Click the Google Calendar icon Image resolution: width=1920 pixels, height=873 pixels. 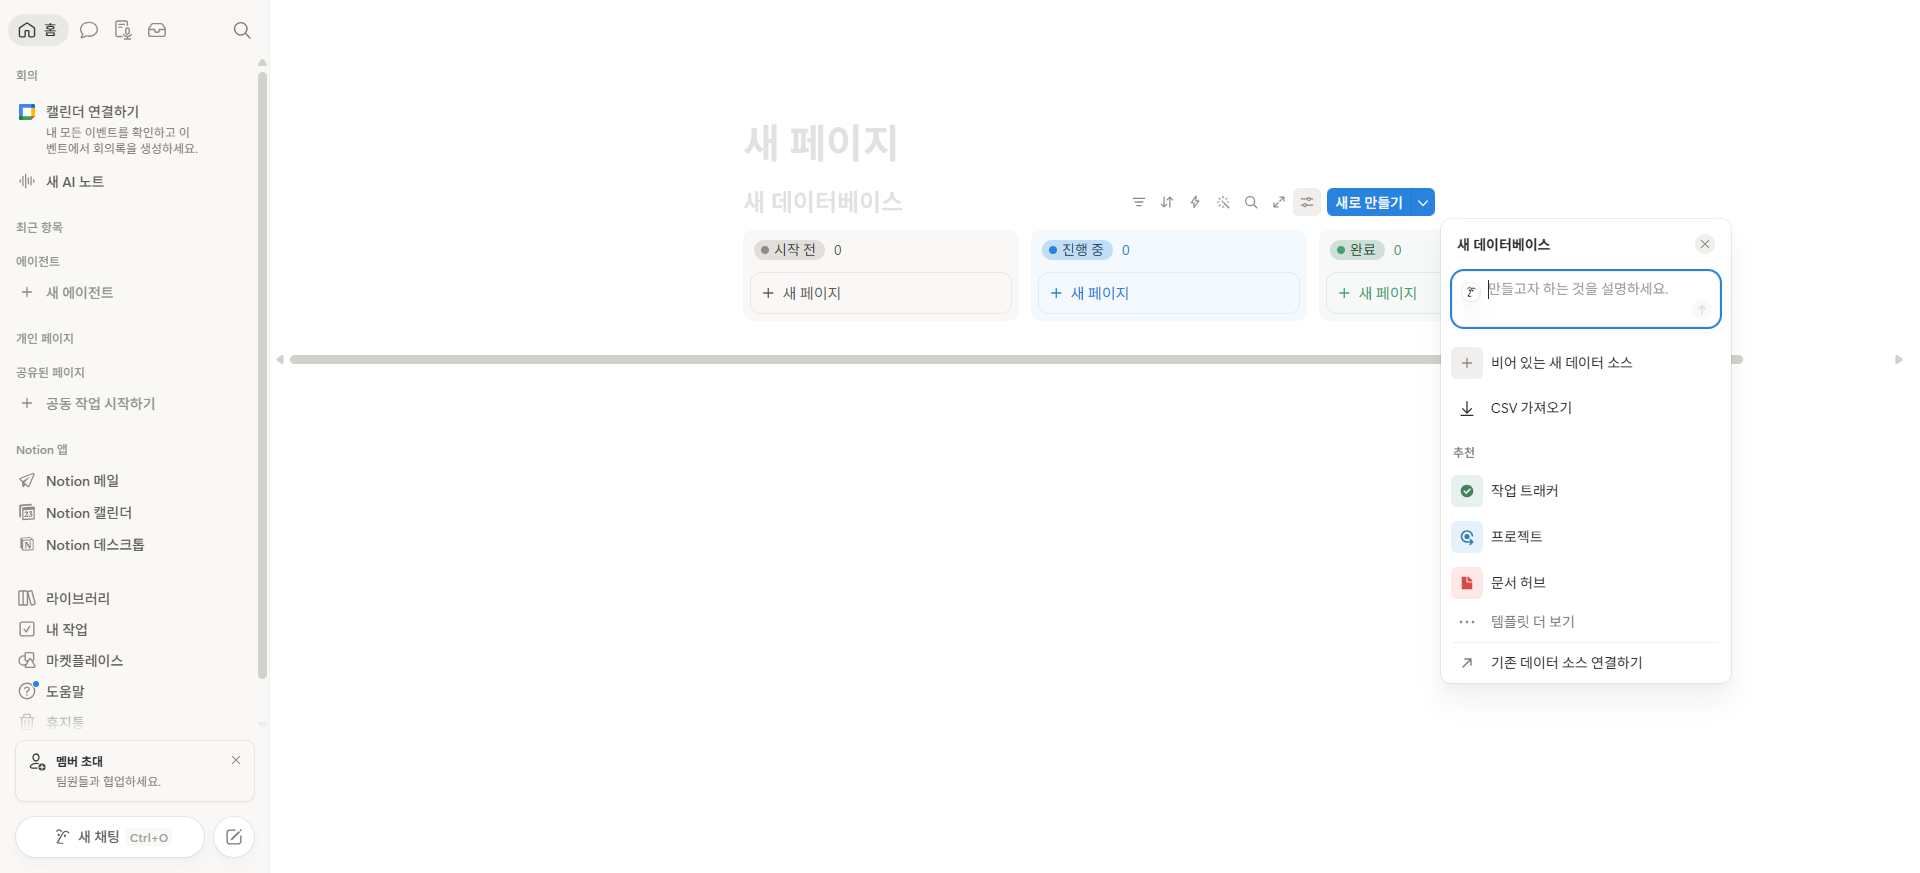(27, 112)
